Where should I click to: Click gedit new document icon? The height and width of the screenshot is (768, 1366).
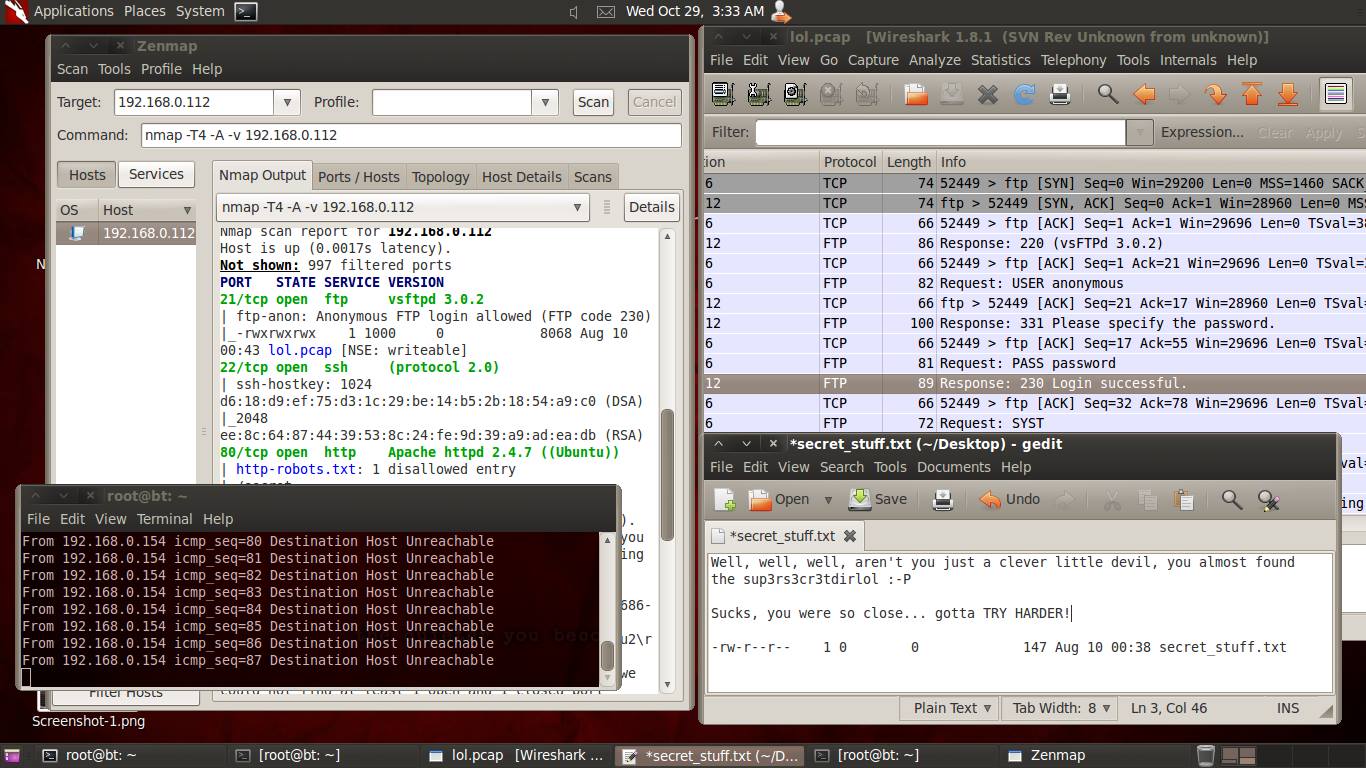coord(724,499)
